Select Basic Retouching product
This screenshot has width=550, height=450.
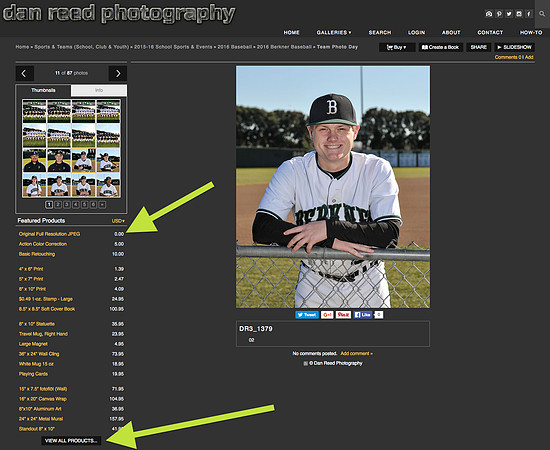click(37, 254)
